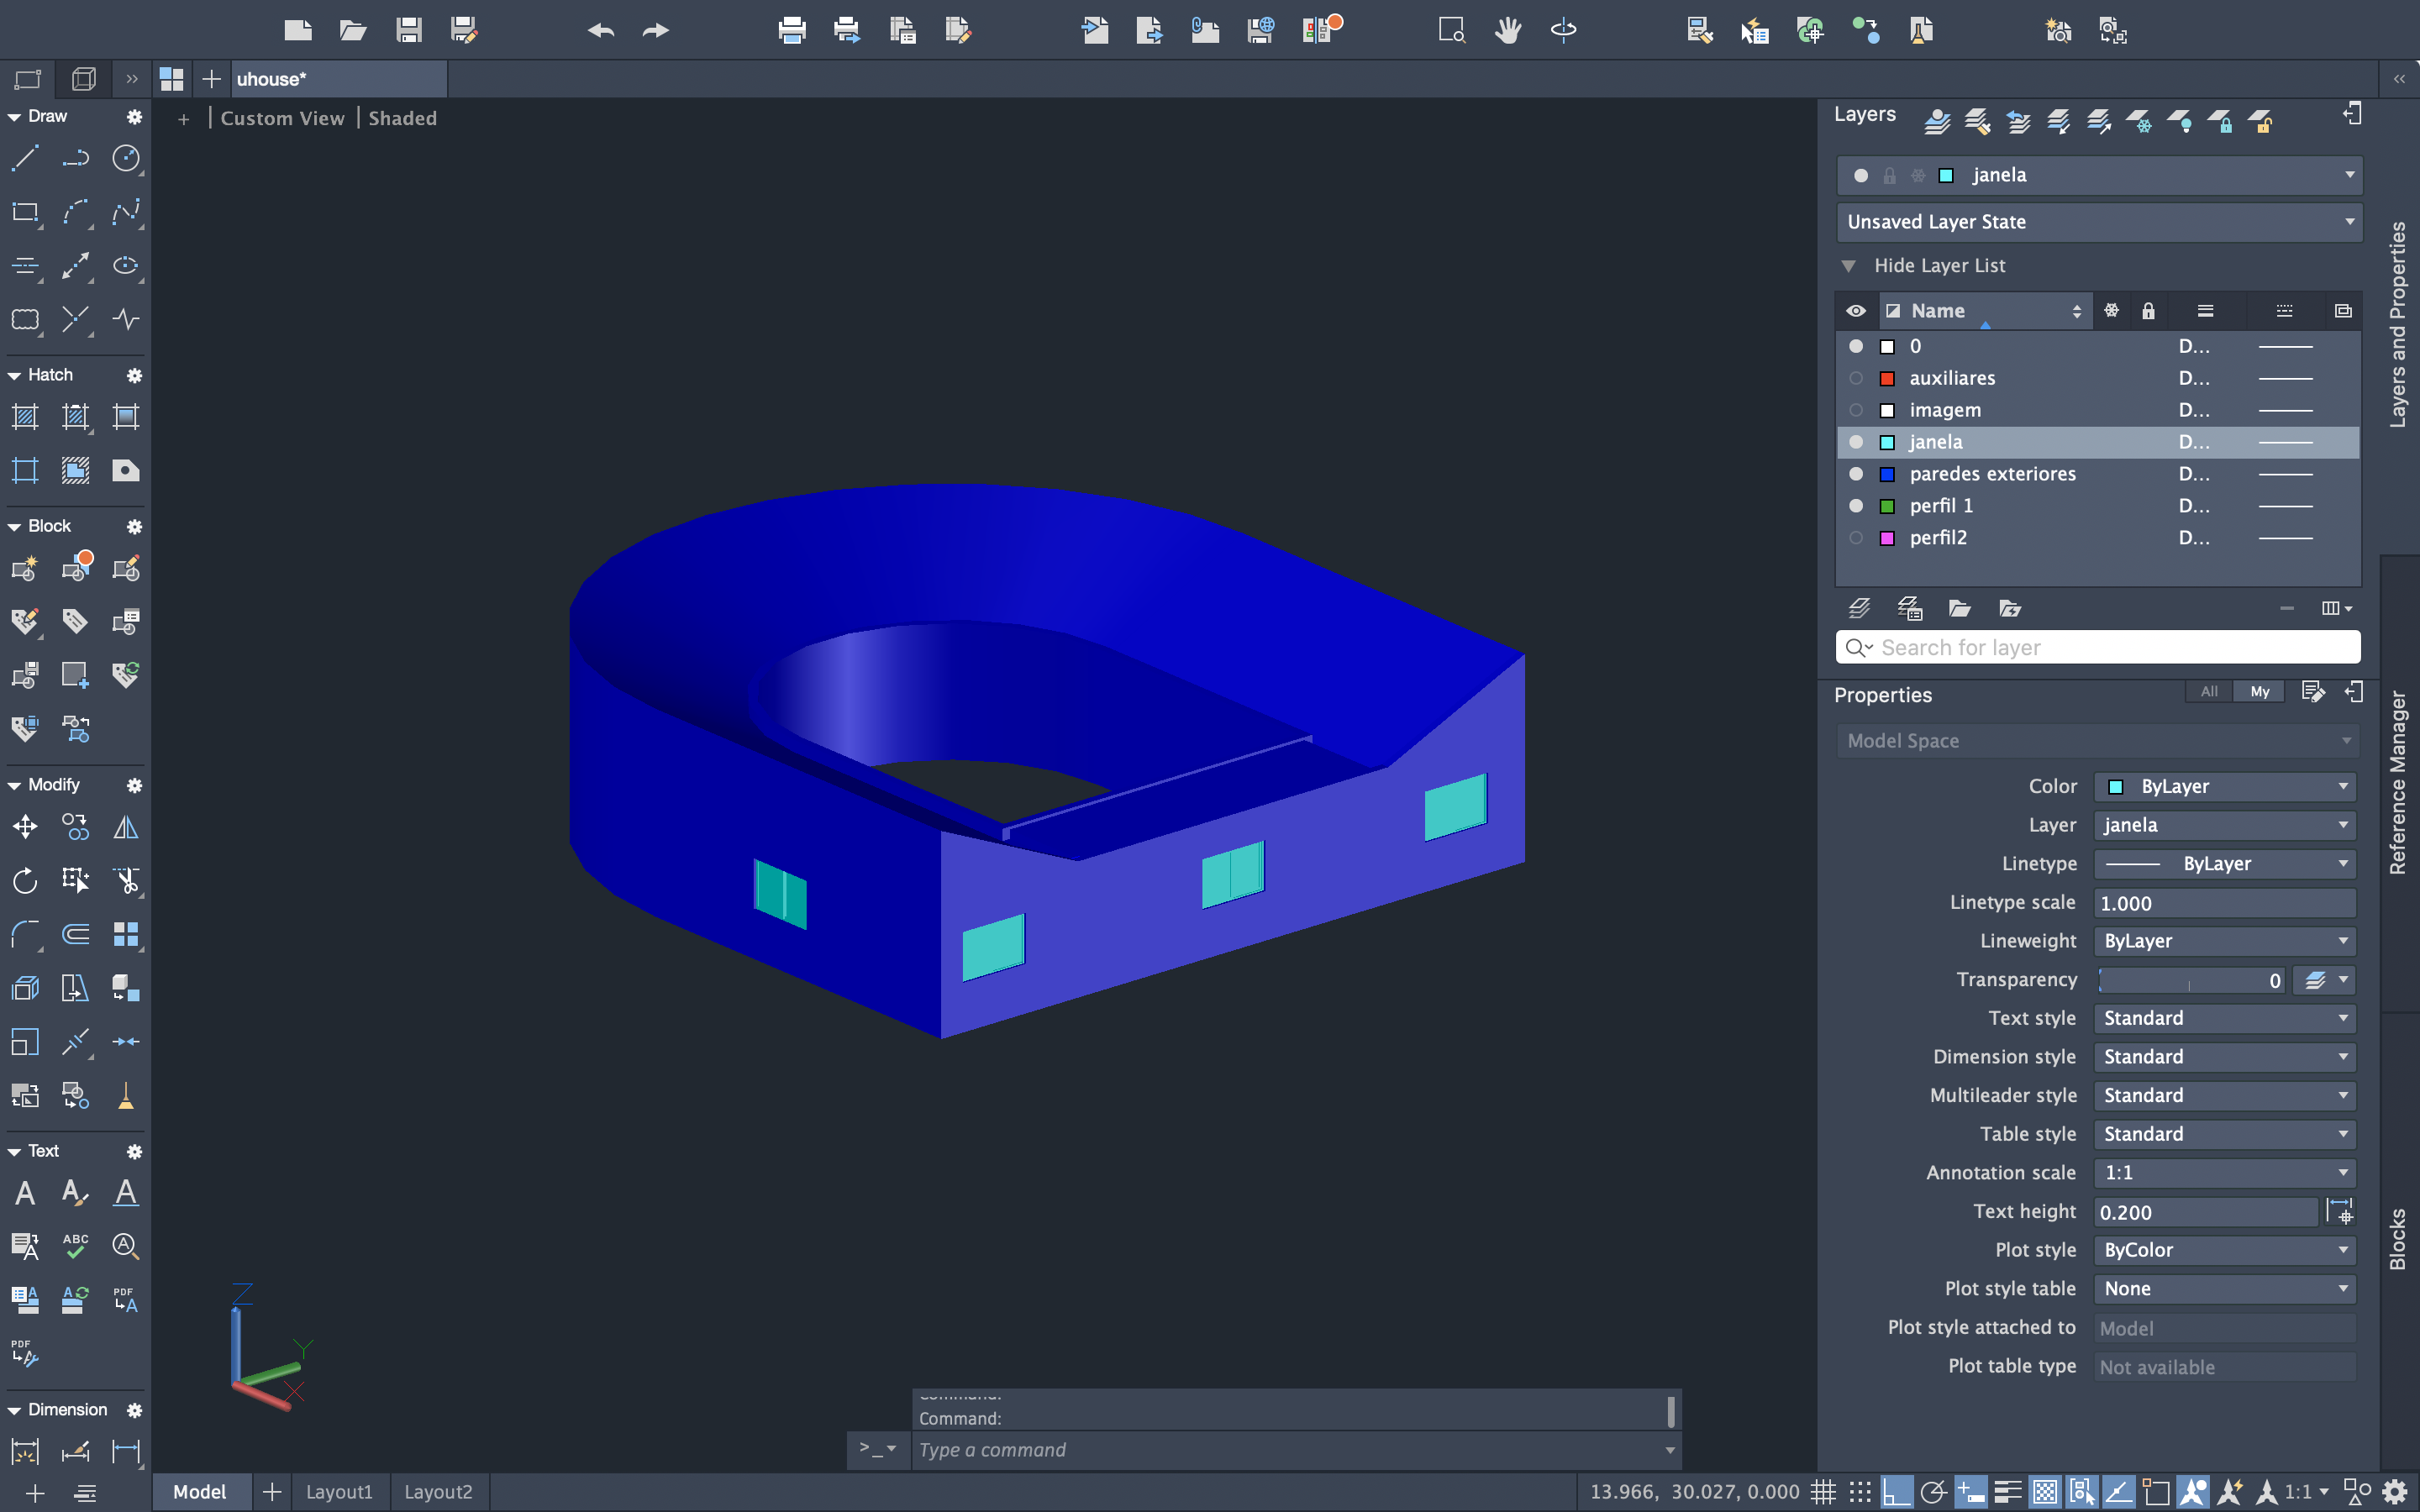Collapse the Draw panel section
2420x1512 pixels.
coord(14,117)
